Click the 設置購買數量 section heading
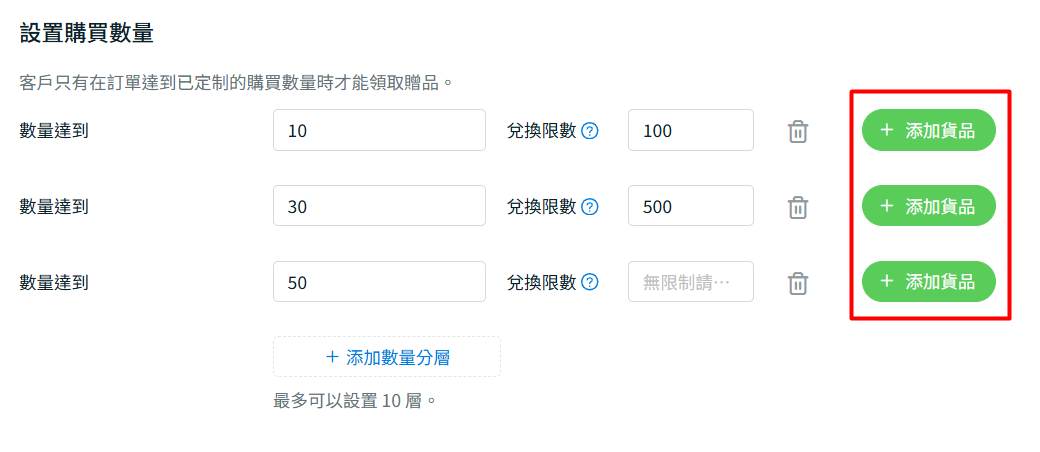 87,33
